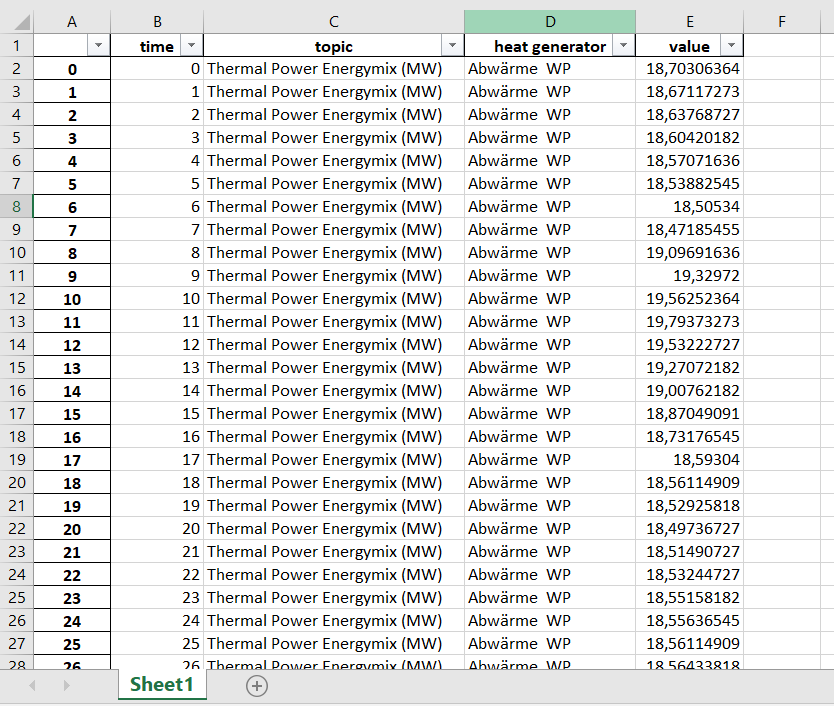The height and width of the screenshot is (706, 834).
Task: Click bold index cell 13 in column A
Action: [x=72, y=368]
